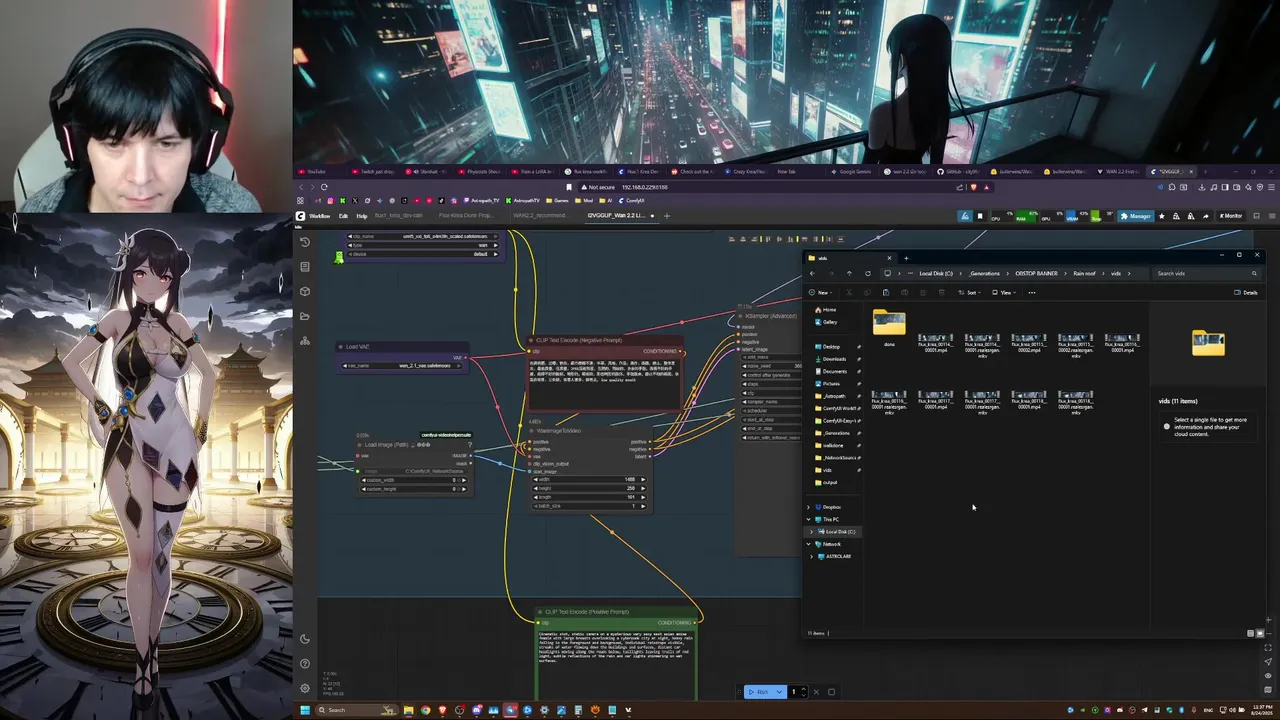Collapse the Load VAE node toggle dot

pyautogui.click(x=339, y=347)
